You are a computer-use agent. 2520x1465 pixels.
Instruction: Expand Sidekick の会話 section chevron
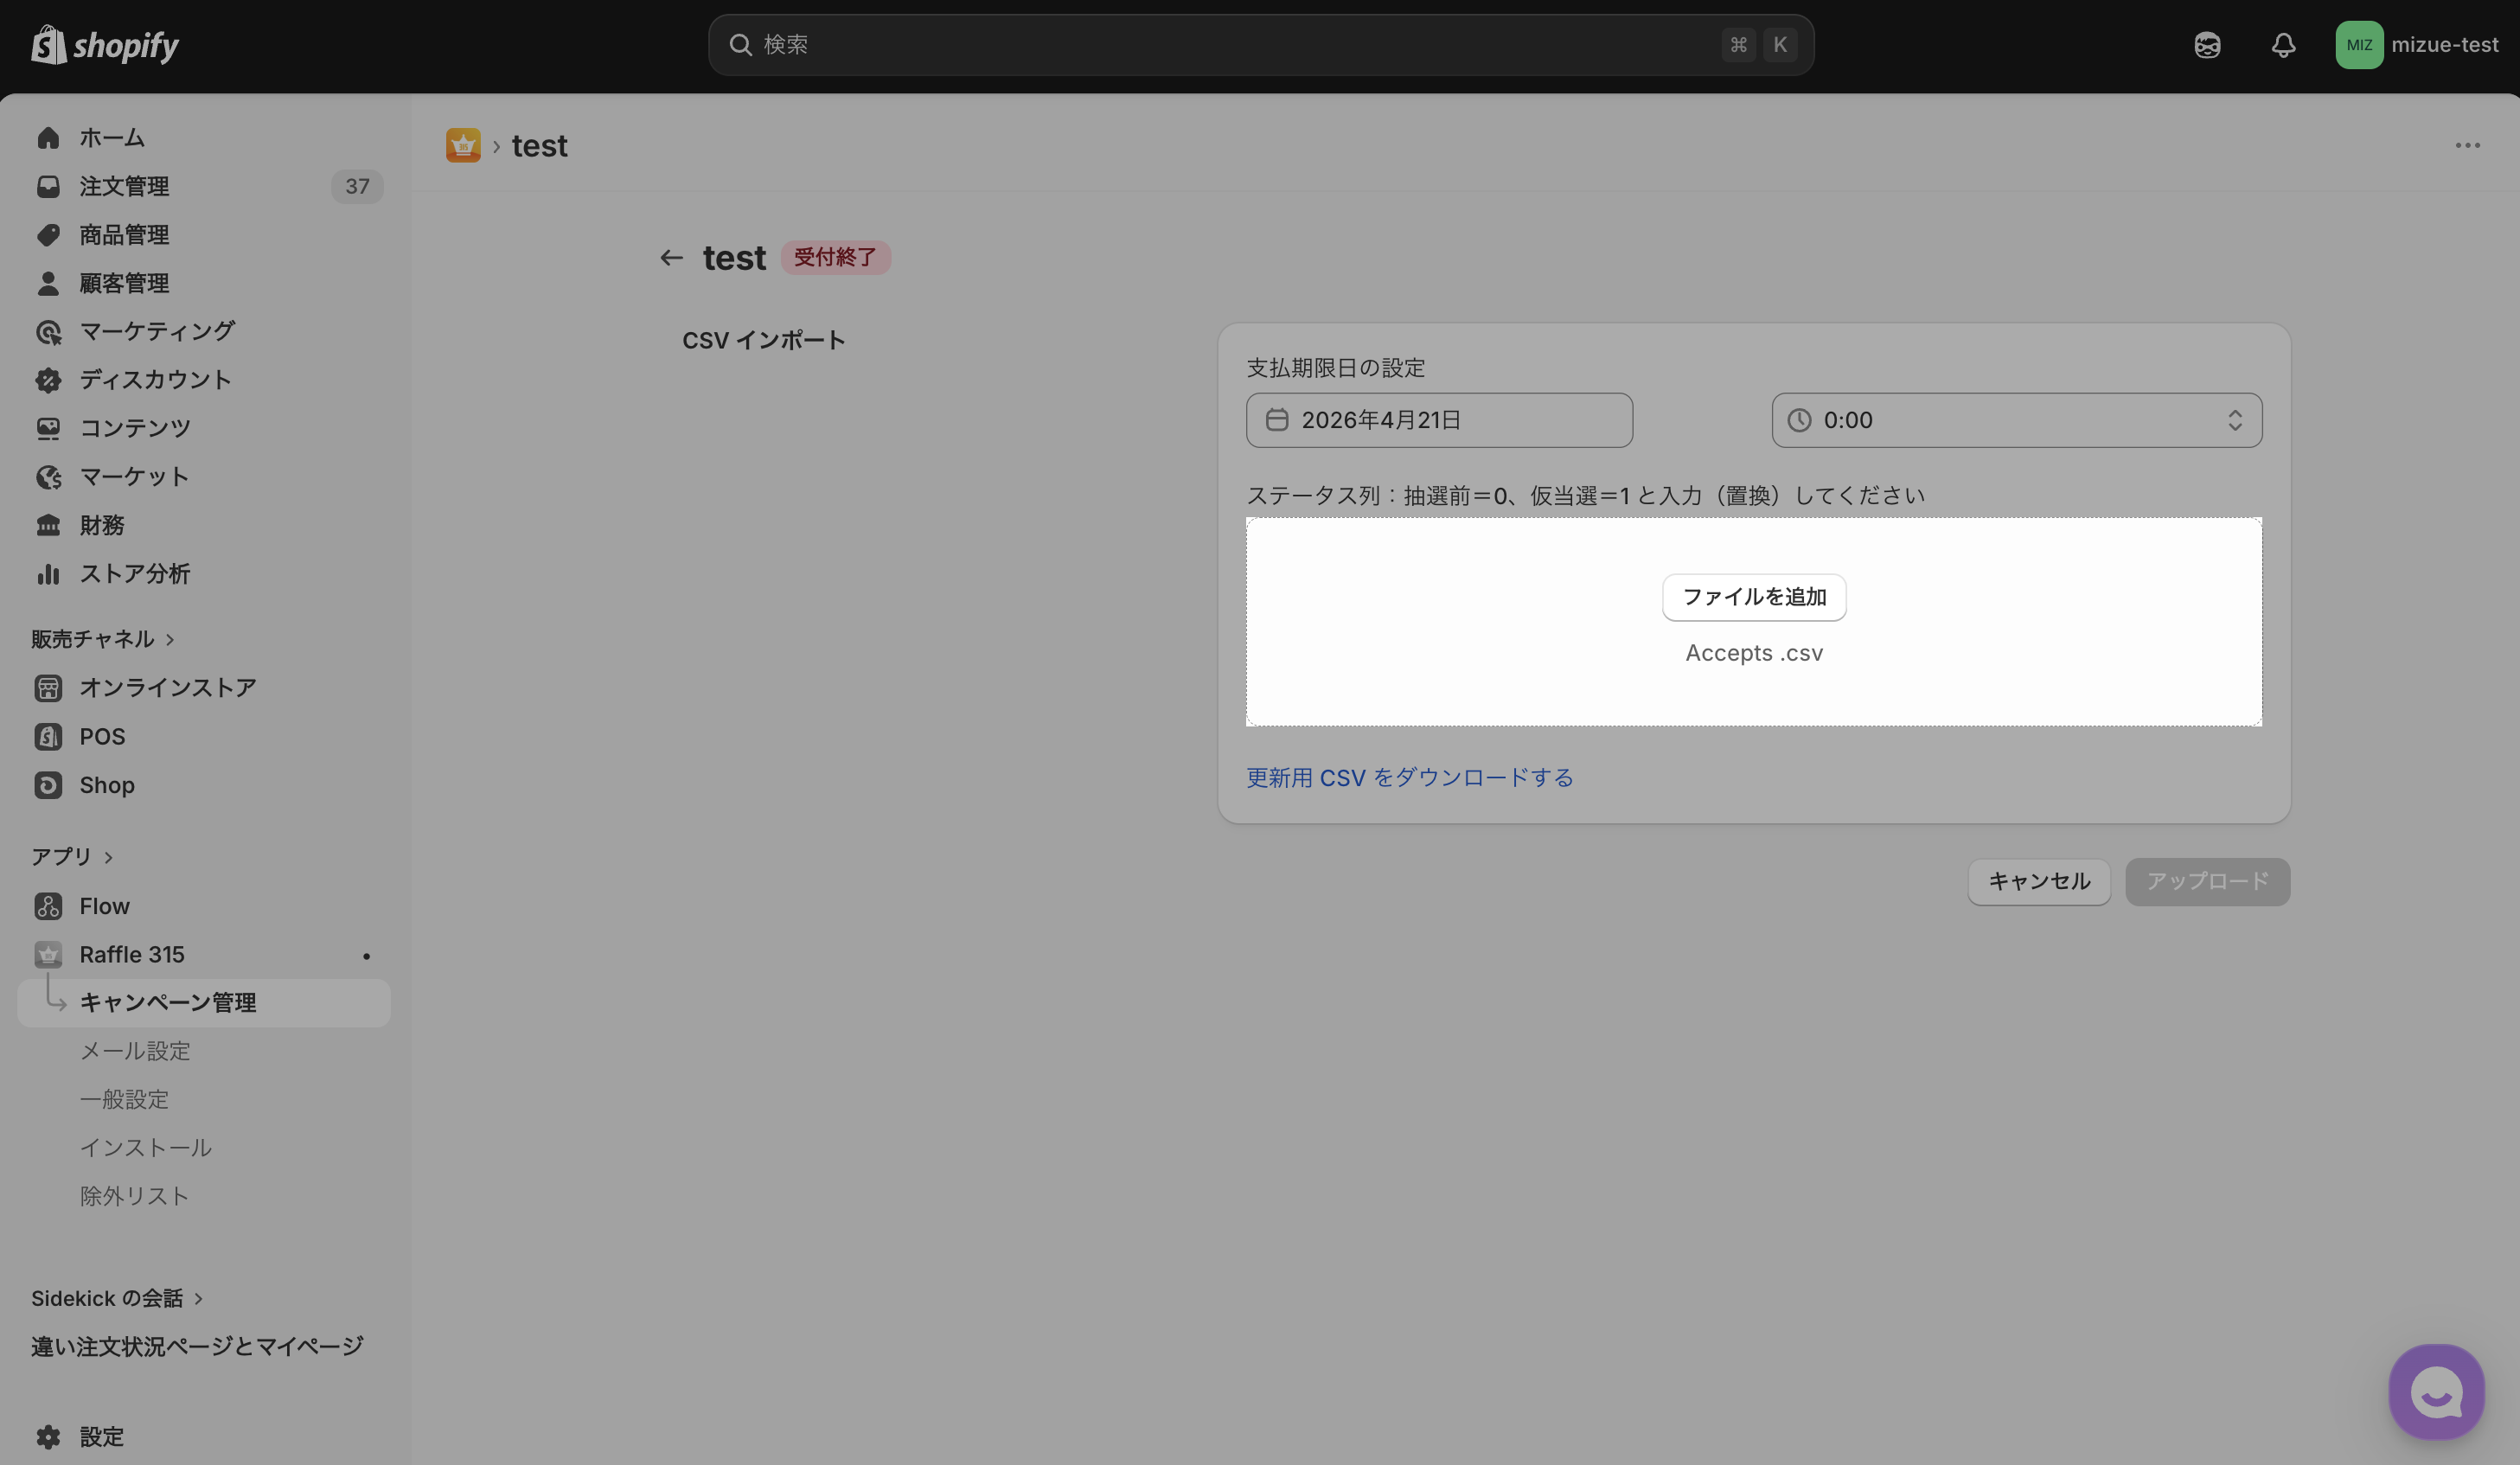pyautogui.click(x=198, y=1298)
